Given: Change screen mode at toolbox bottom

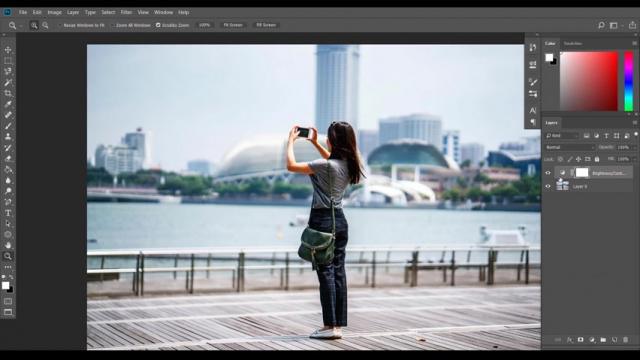Looking at the screenshot, I should point(8,312).
